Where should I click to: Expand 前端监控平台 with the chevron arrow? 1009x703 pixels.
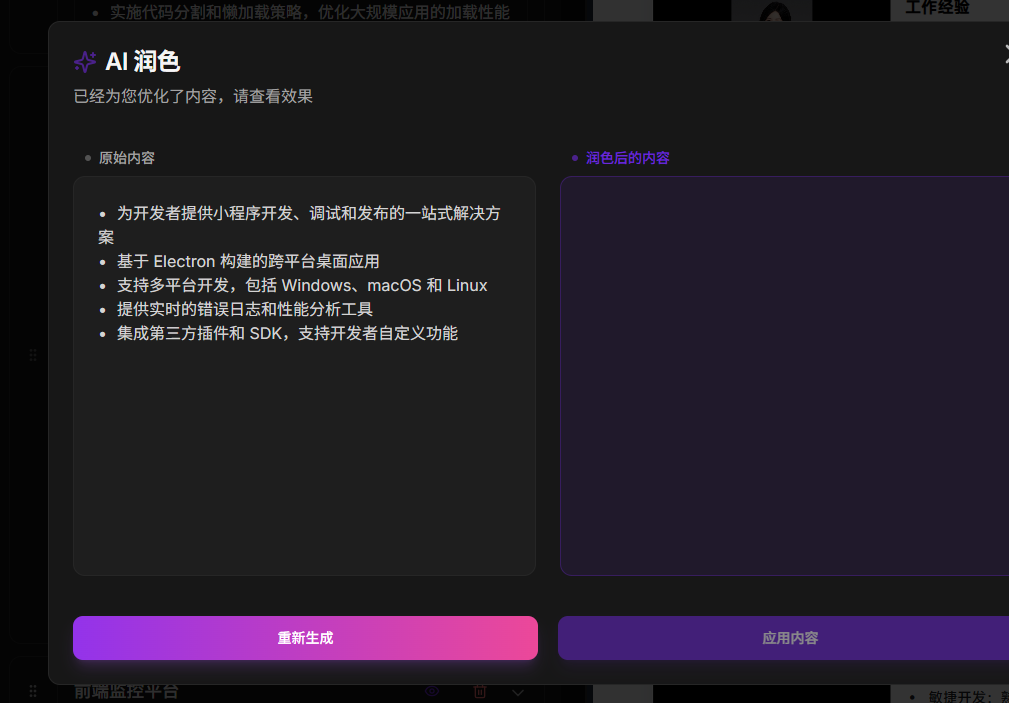point(517,693)
